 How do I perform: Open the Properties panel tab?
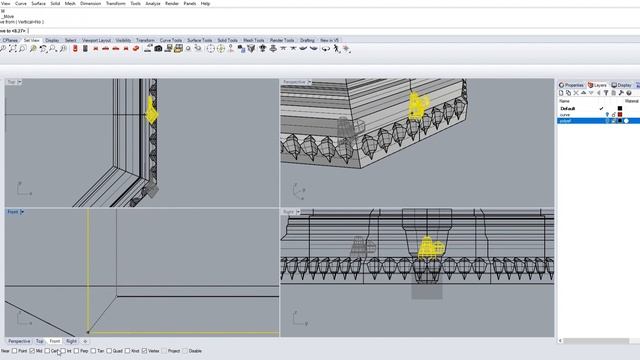point(571,85)
